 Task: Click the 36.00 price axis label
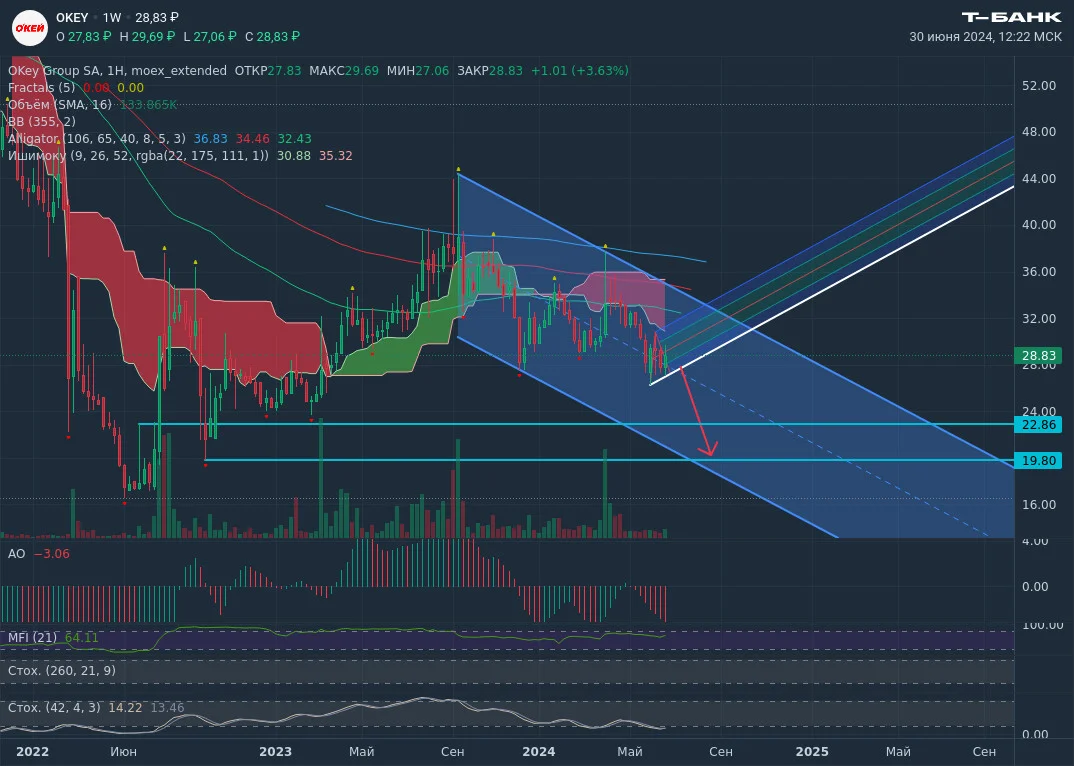(x=1039, y=272)
